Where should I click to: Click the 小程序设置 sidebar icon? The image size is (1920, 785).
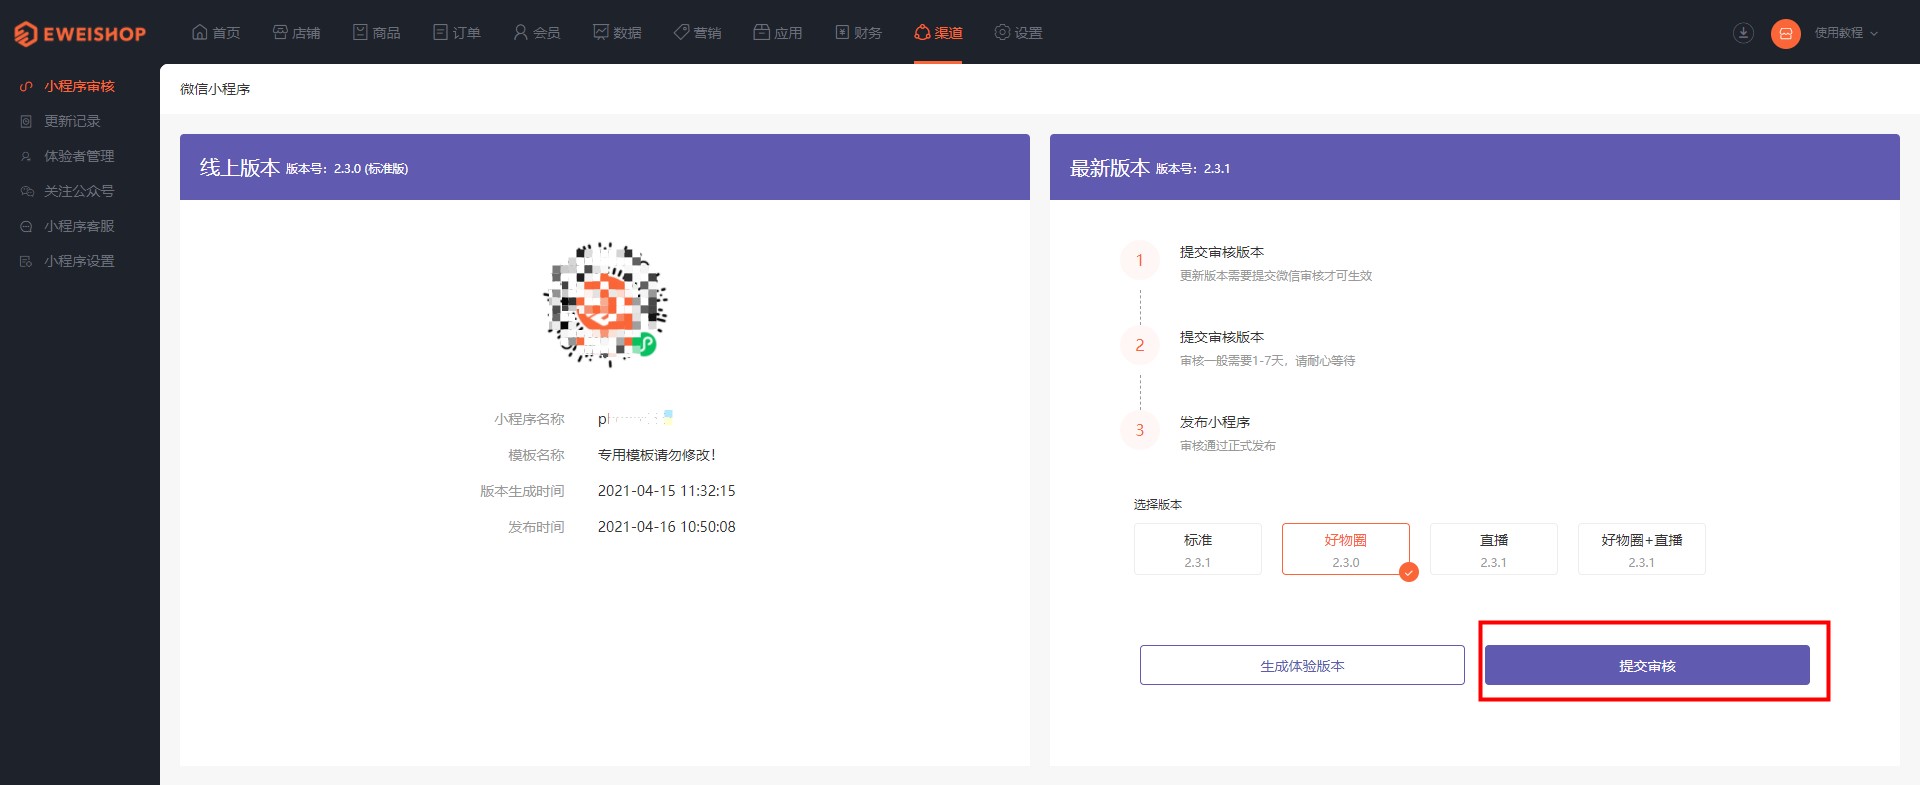point(26,261)
